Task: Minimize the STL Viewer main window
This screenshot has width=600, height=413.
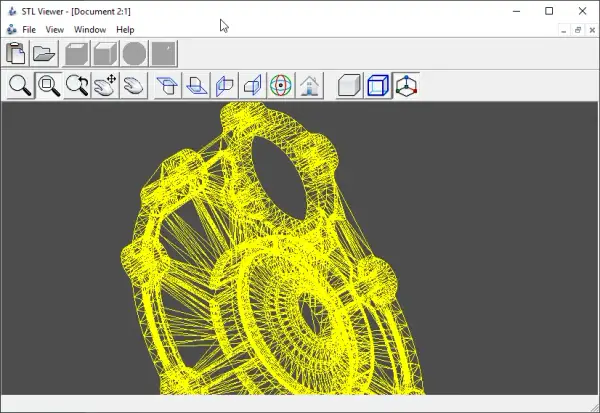Action: [x=516, y=11]
